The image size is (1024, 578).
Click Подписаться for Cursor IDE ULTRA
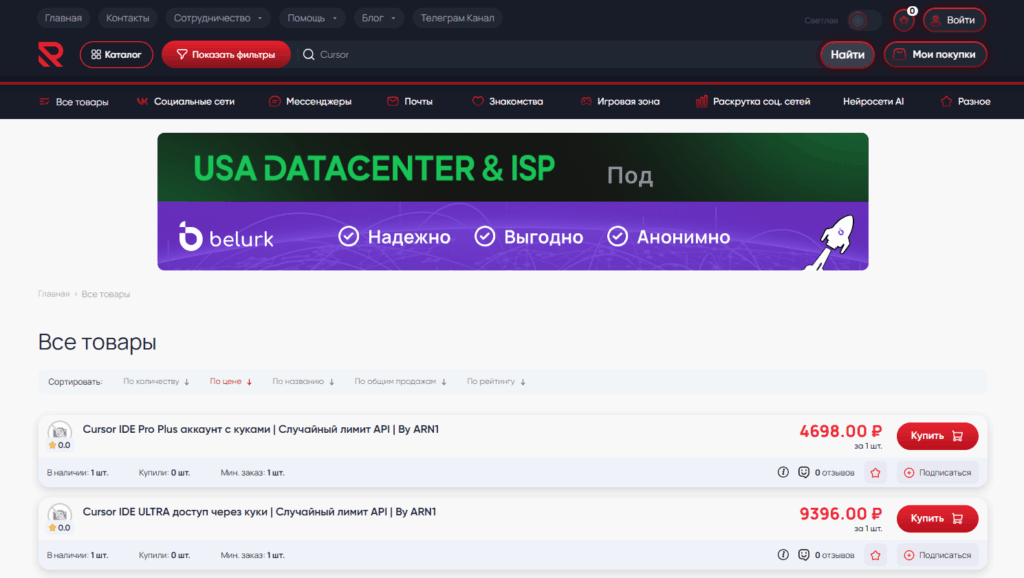(x=937, y=555)
